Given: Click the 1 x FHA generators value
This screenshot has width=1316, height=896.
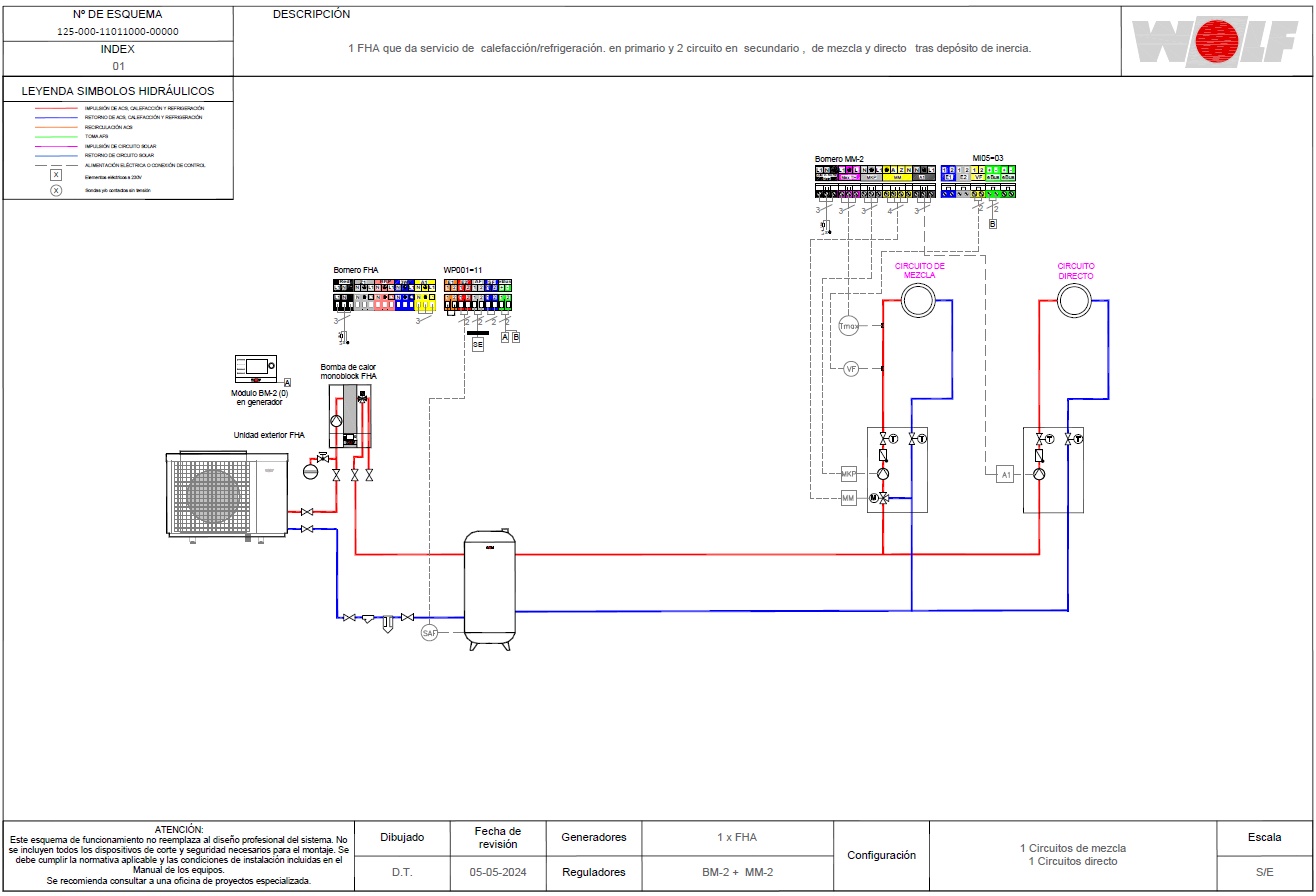Looking at the screenshot, I should click(737, 837).
